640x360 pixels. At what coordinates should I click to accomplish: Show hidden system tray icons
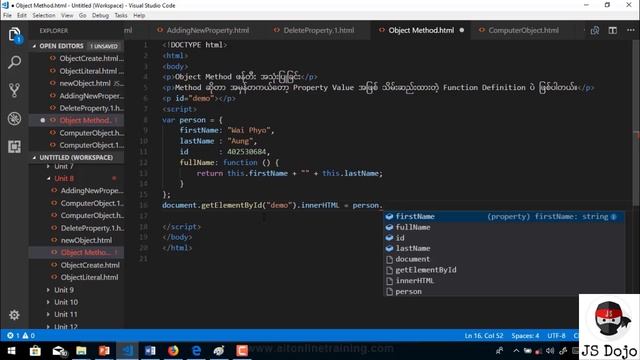pos(516,351)
